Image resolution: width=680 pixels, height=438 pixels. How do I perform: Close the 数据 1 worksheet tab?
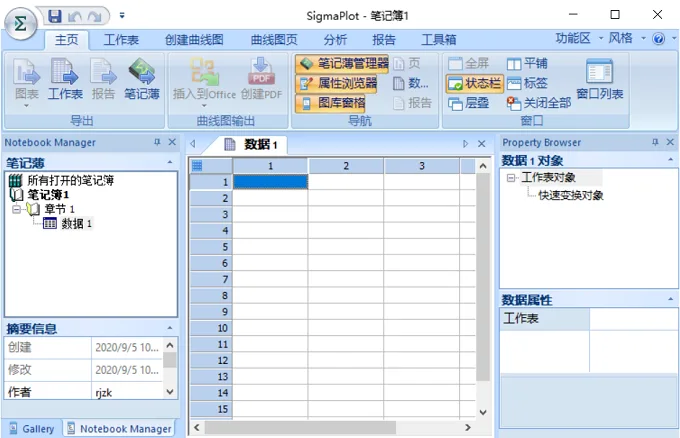pos(481,144)
